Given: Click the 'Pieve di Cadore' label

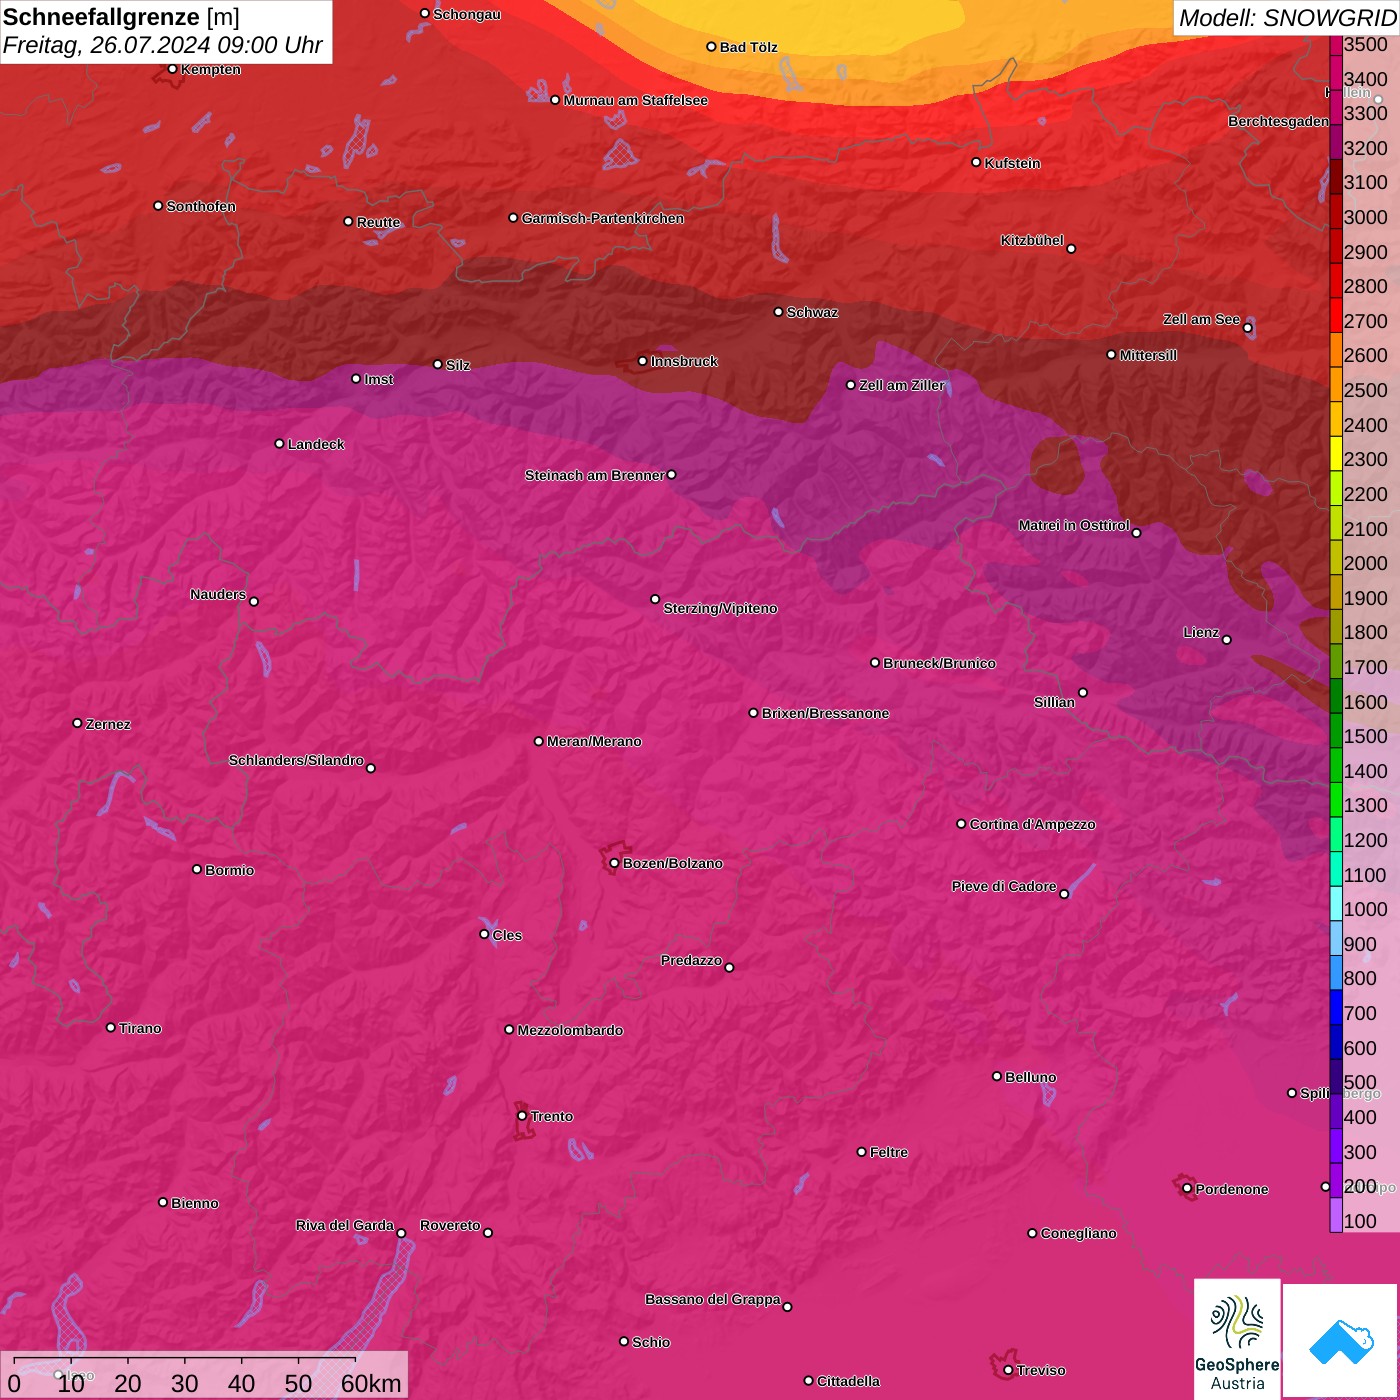Looking at the screenshot, I should pyautogui.click(x=1004, y=886).
